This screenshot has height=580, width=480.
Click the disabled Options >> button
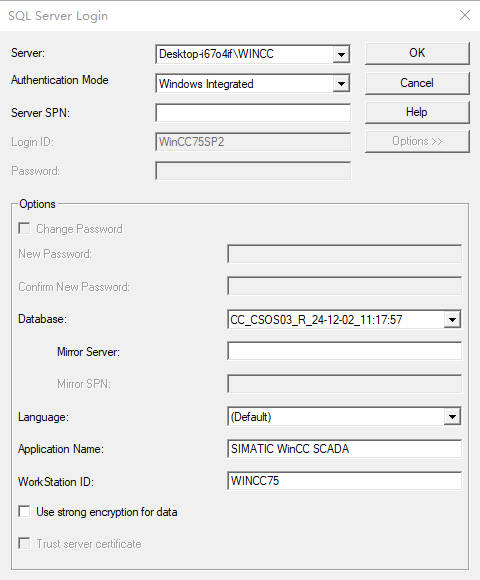click(x=417, y=141)
